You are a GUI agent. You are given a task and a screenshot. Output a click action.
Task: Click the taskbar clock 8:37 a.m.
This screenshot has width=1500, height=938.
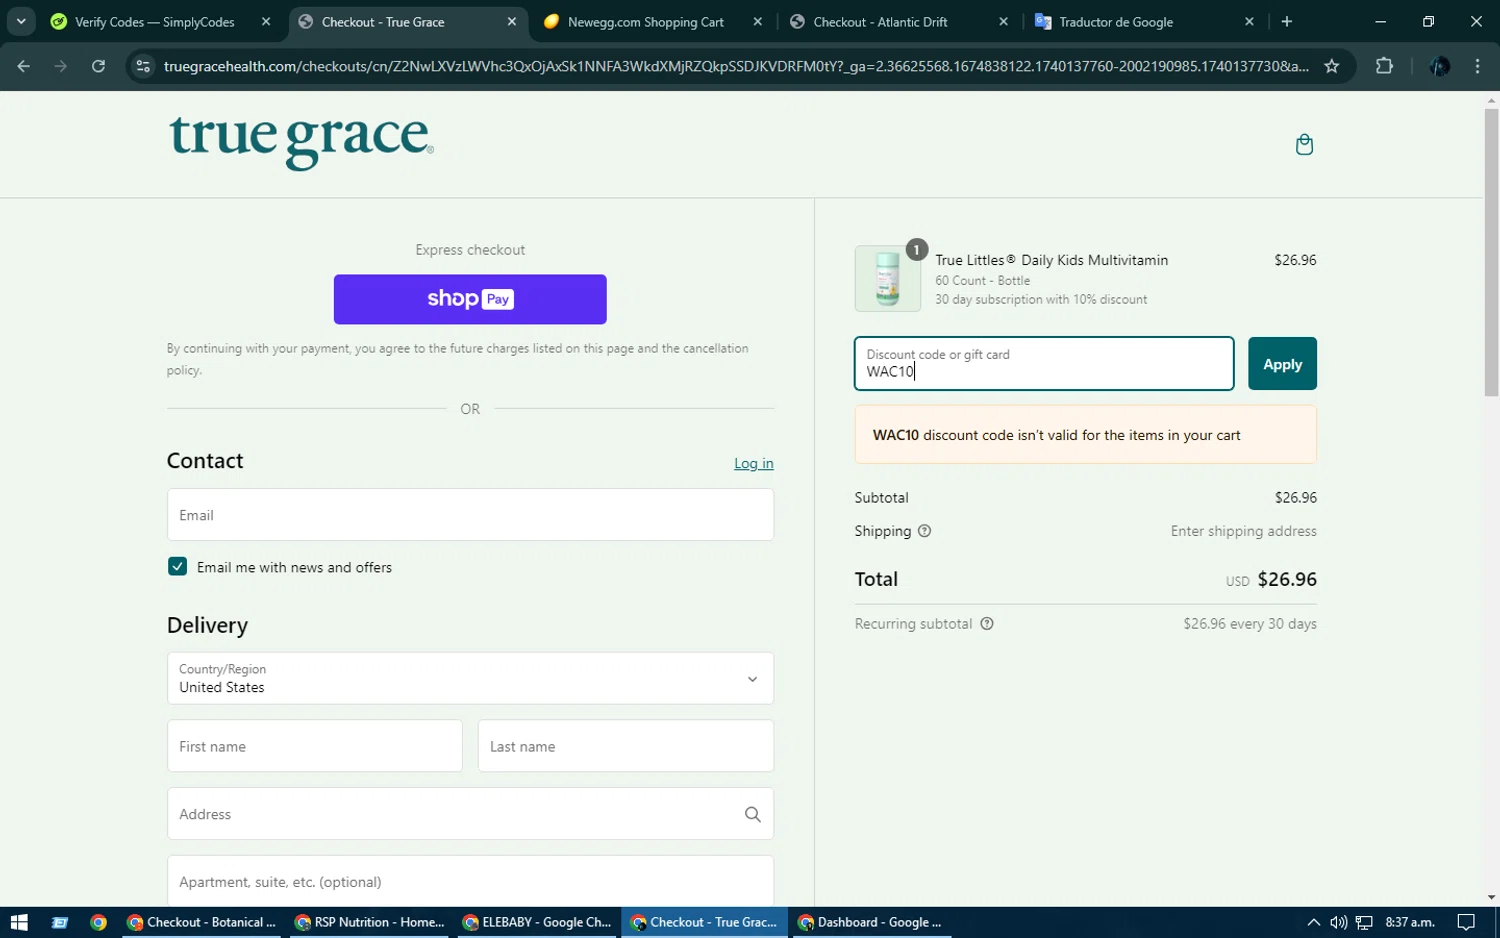1410,922
